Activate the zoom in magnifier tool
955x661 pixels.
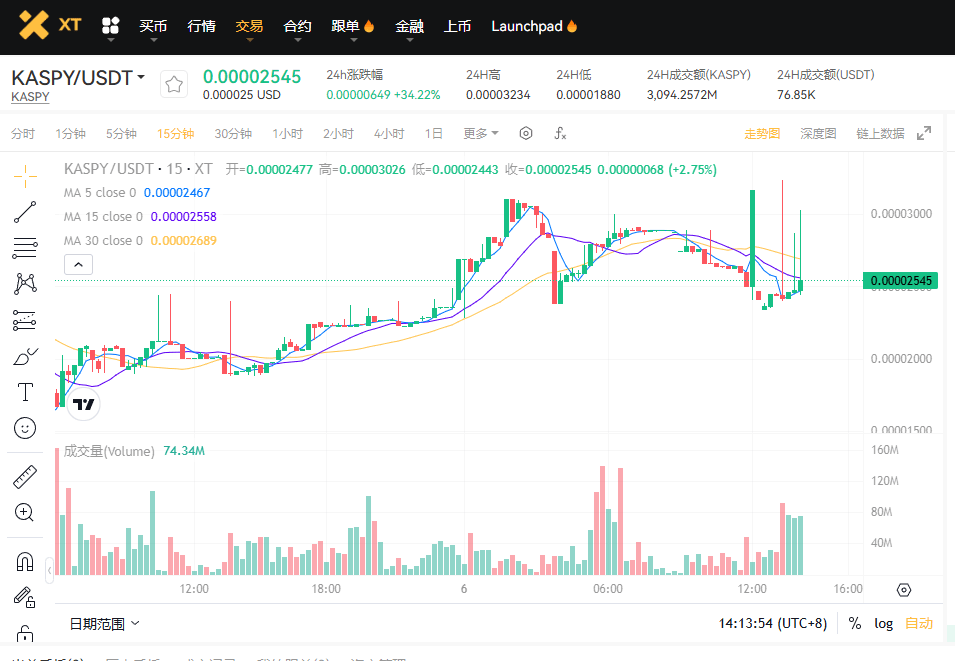pyautogui.click(x=25, y=513)
